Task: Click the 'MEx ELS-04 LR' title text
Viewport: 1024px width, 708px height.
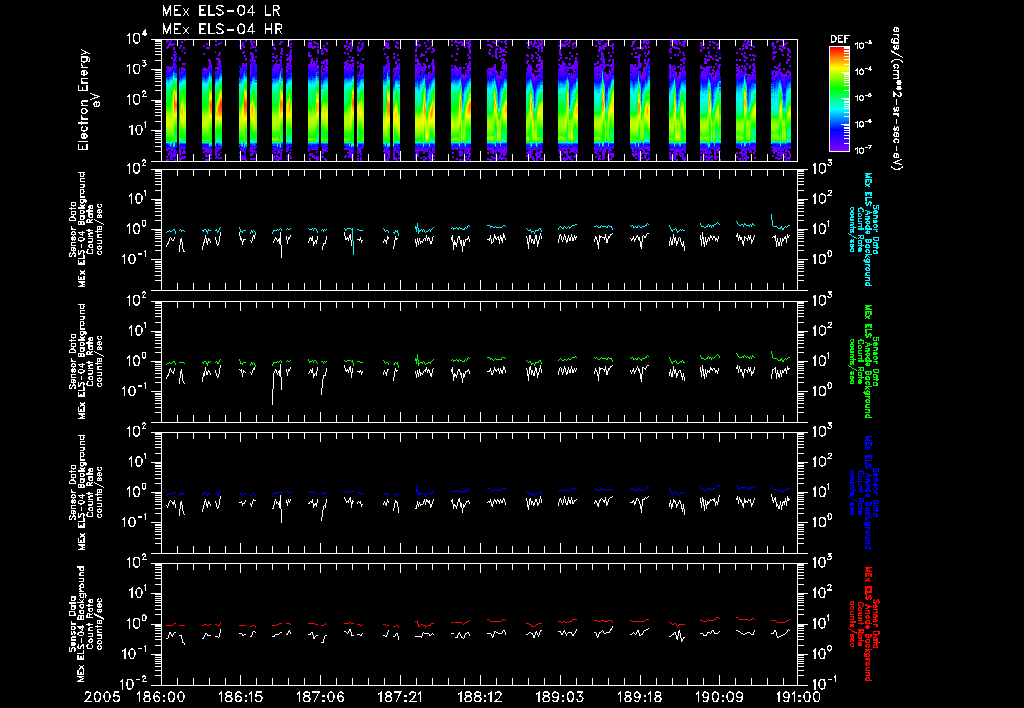Action: pos(221,10)
